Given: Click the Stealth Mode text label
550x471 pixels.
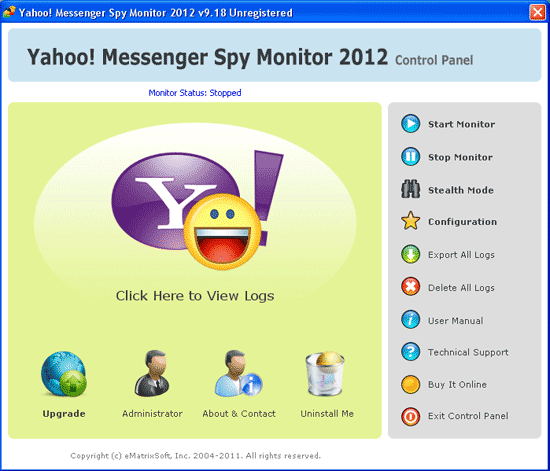Looking at the screenshot, I should tap(461, 190).
